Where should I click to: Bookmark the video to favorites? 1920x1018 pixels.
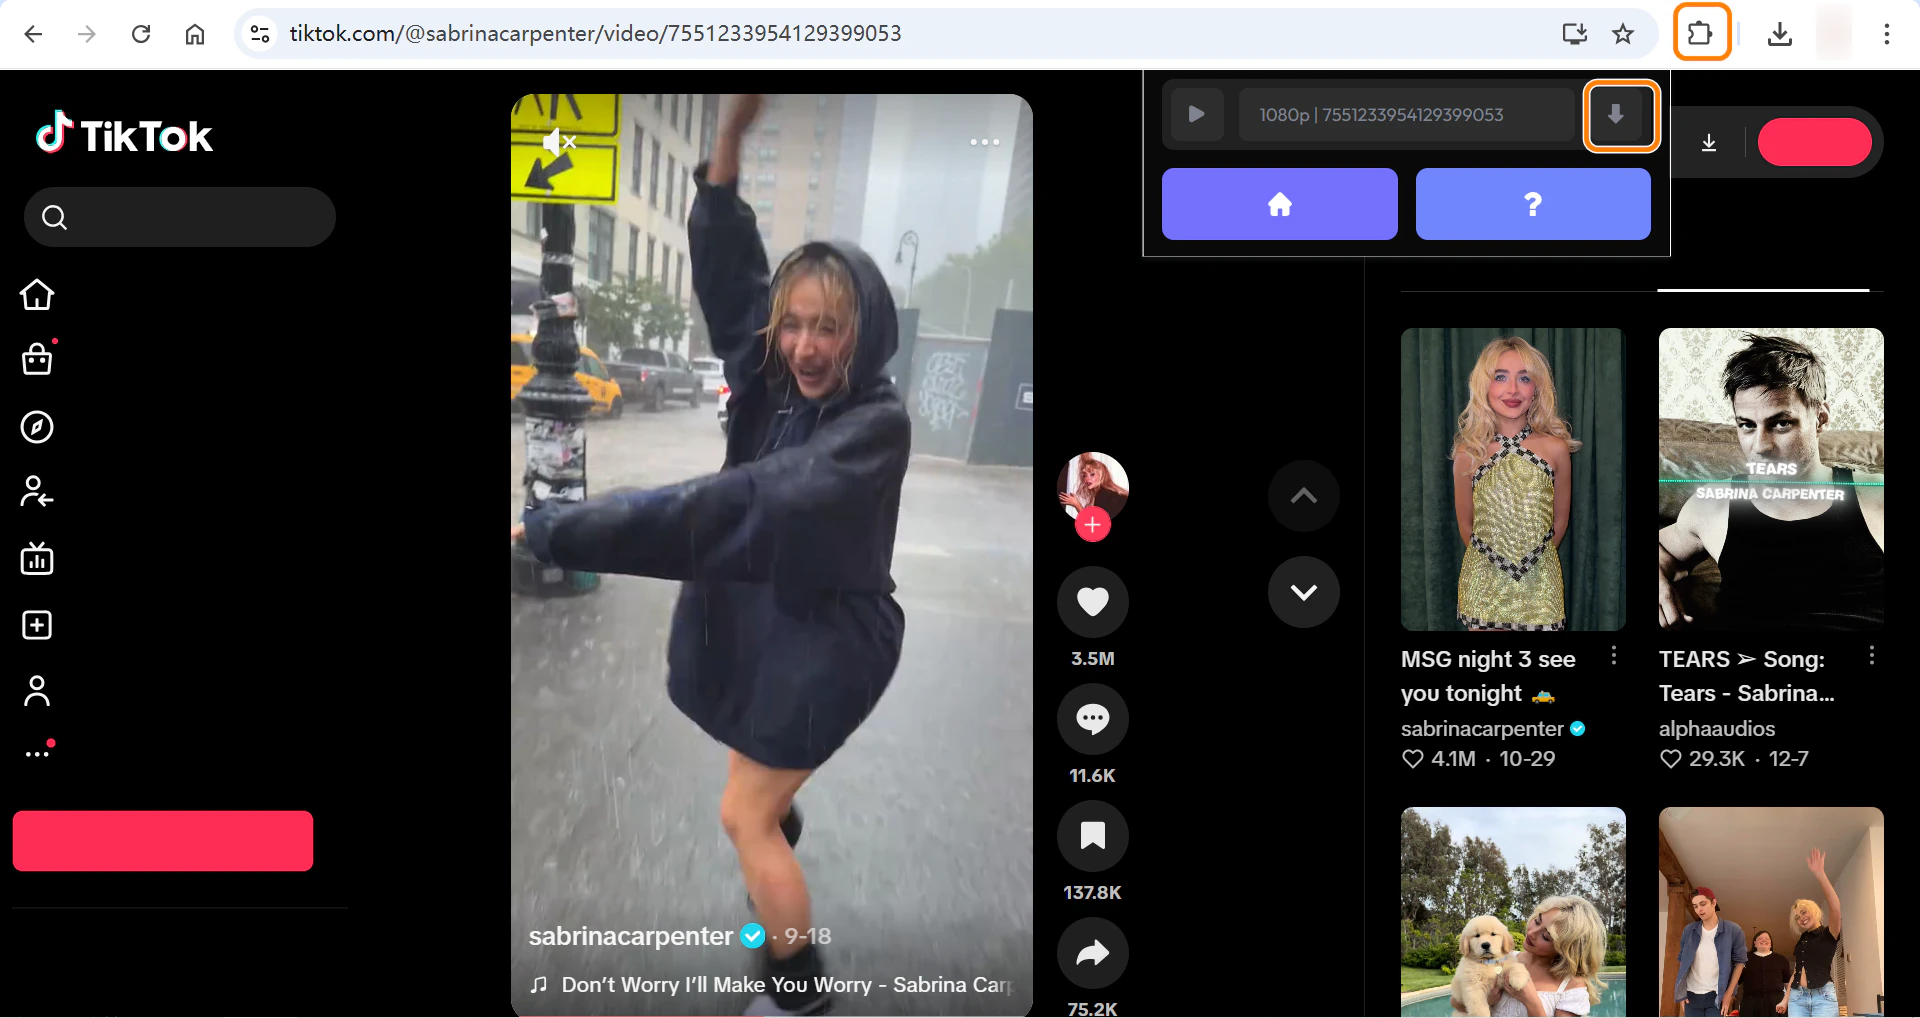click(x=1092, y=836)
